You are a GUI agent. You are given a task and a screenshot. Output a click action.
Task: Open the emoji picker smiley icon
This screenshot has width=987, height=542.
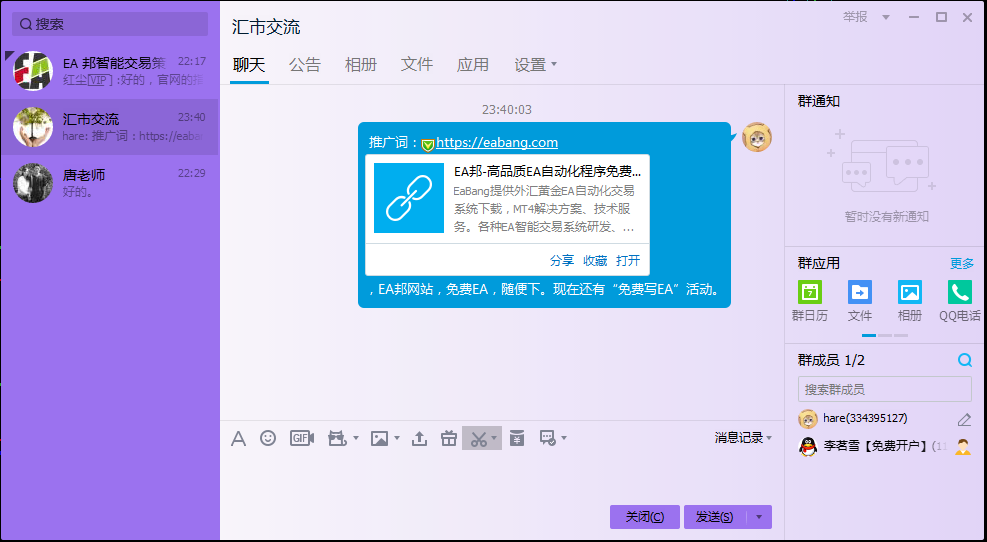pyautogui.click(x=268, y=438)
